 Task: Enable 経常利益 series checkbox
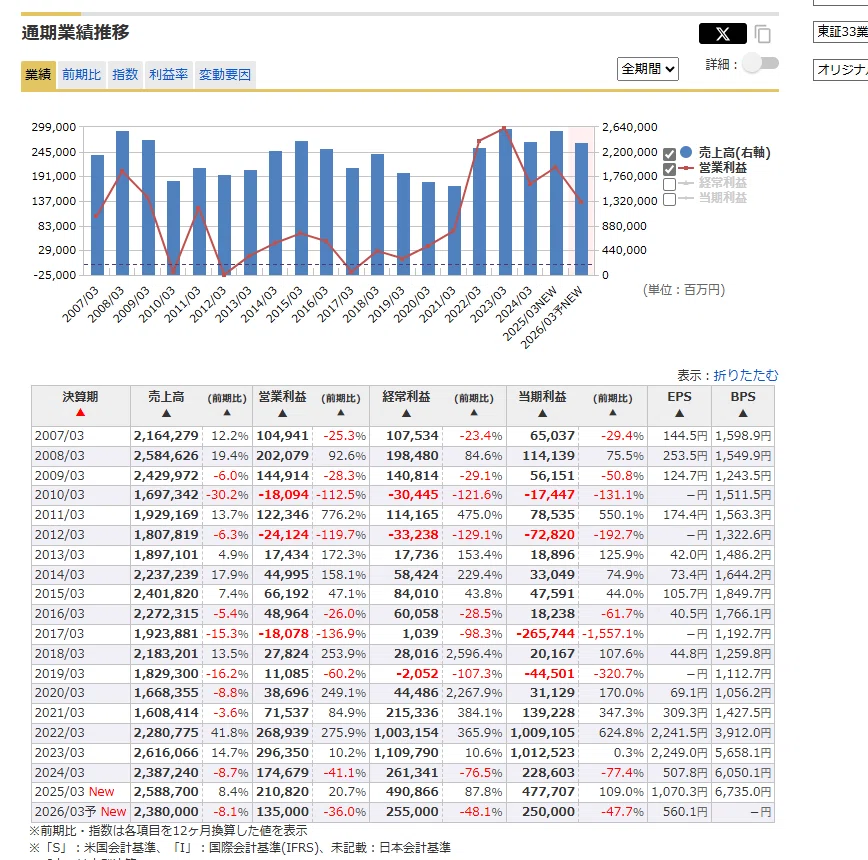[669, 184]
